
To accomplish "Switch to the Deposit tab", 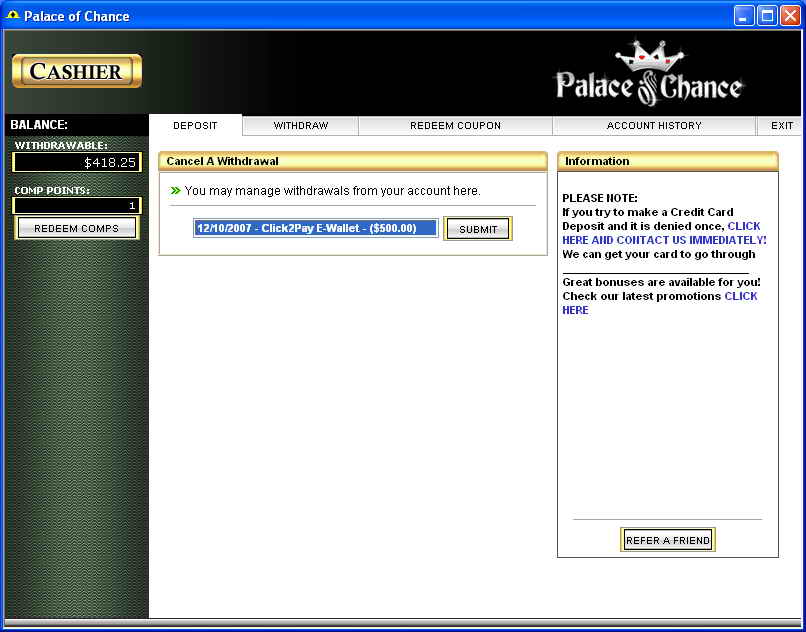I will 195,126.
